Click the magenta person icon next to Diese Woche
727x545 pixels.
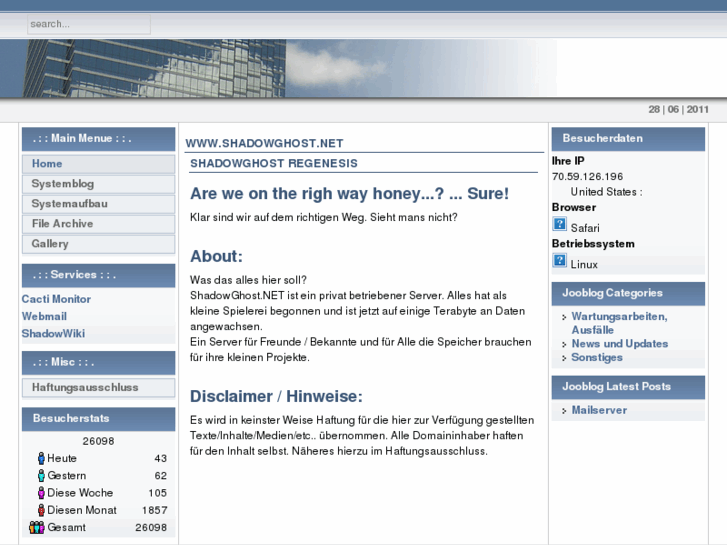tap(41, 493)
